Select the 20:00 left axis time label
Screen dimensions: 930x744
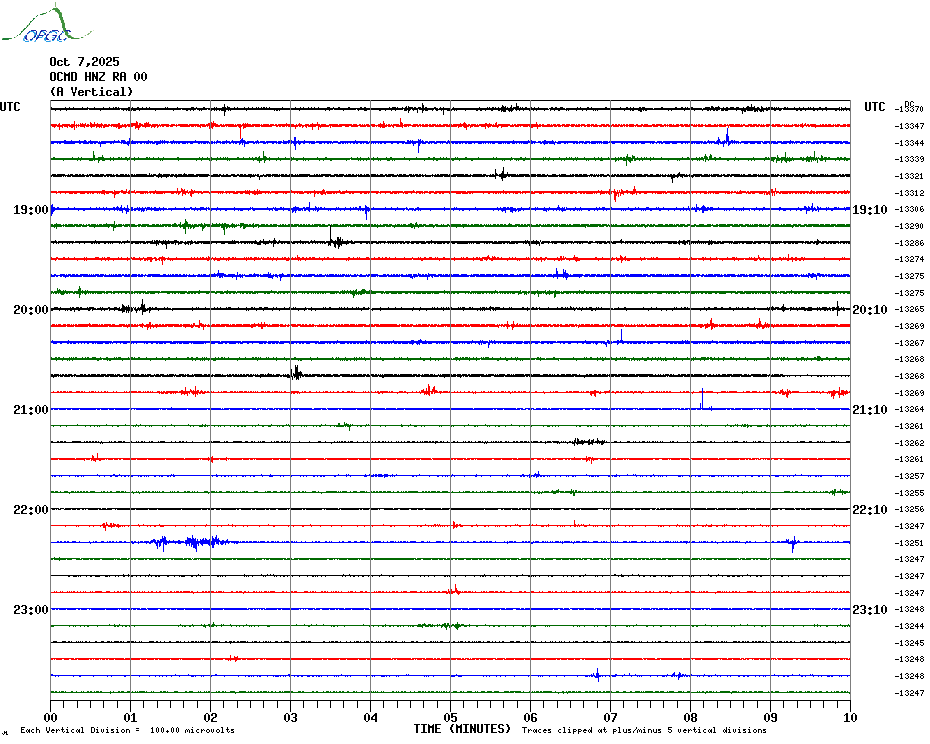coord(30,310)
